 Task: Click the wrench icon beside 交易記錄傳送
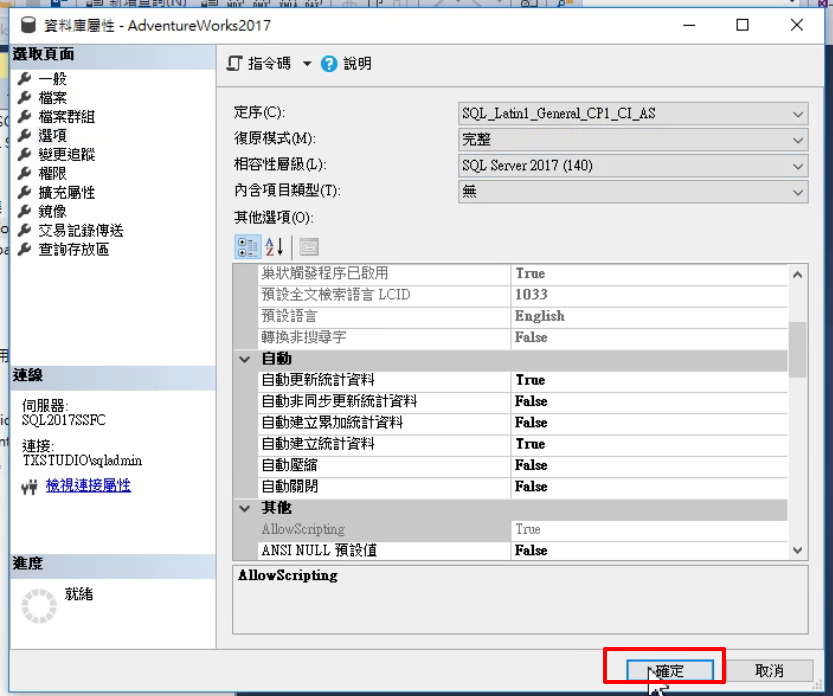click(x=24, y=230)
